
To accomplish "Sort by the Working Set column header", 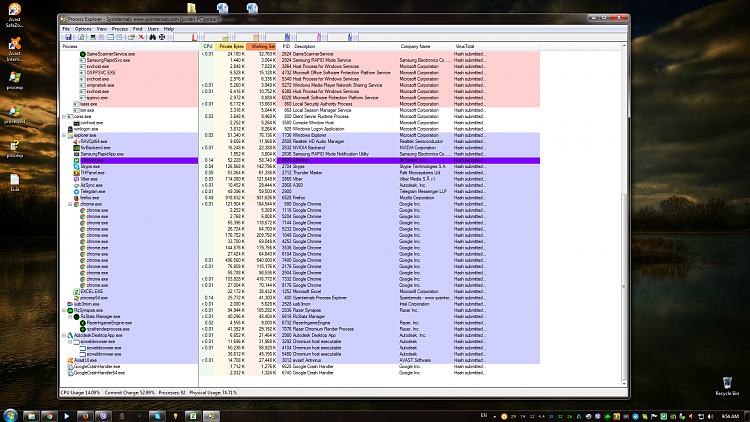I will pyautogui.click(x=262, y=46).
